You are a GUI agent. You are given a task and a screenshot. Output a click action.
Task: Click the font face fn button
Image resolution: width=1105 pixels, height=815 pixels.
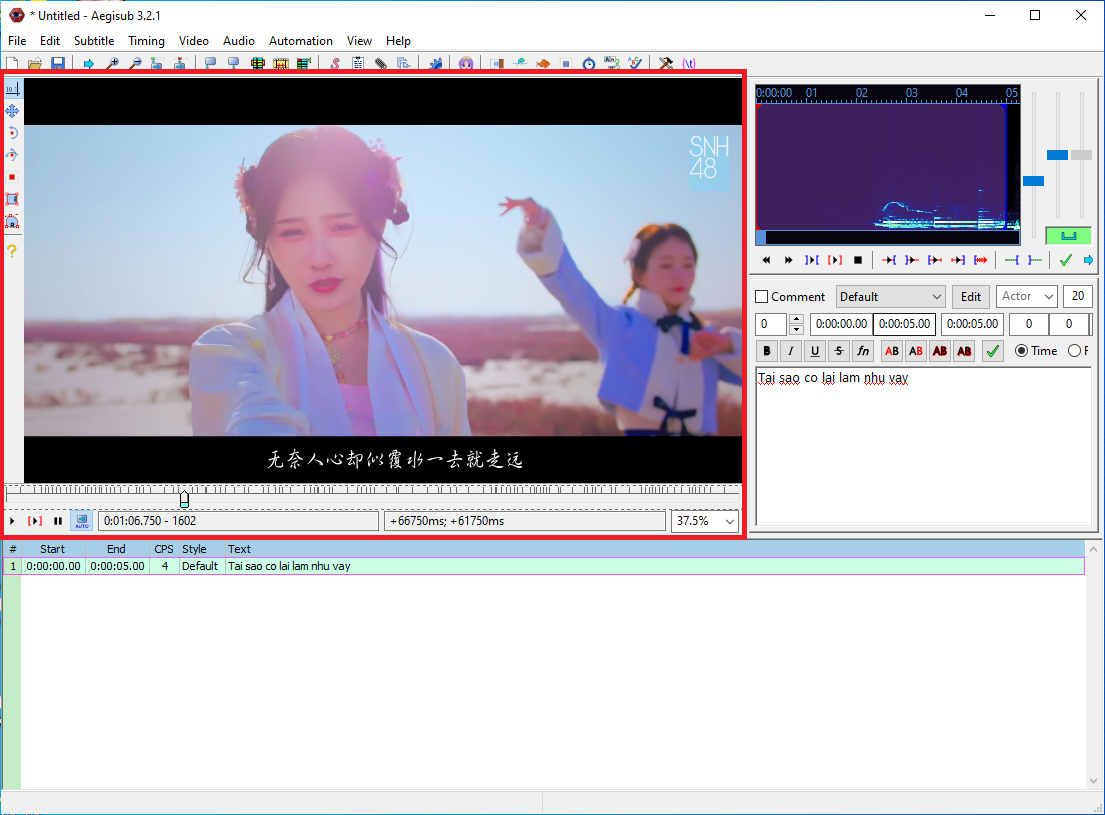pyautogui.click(x=863, y=351)
